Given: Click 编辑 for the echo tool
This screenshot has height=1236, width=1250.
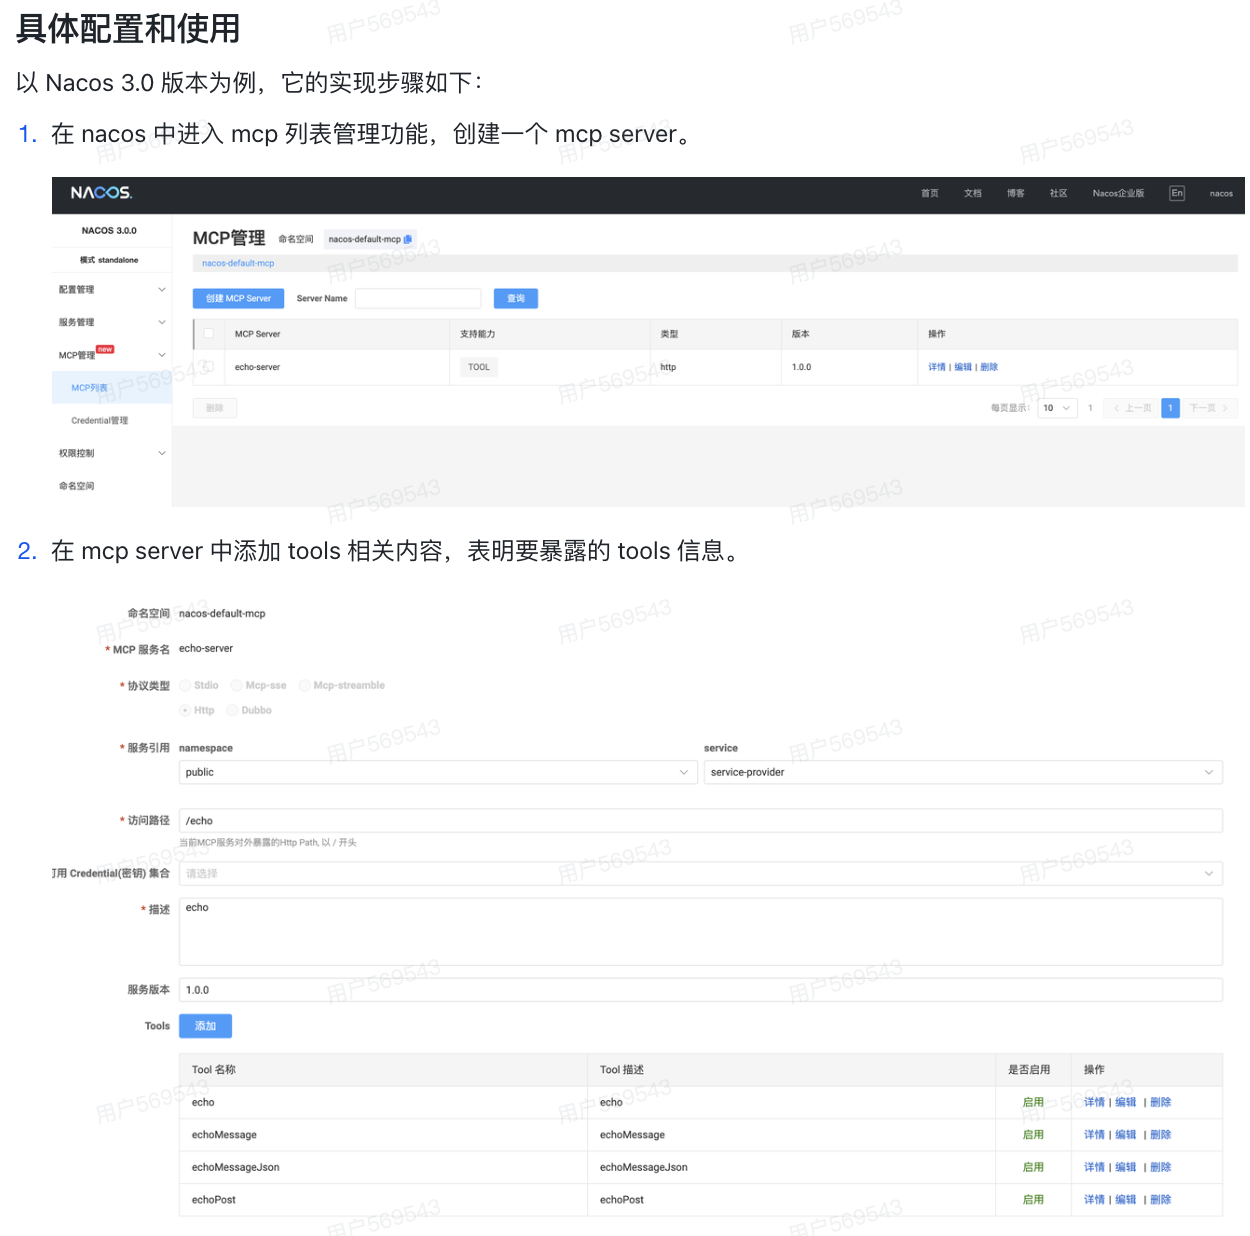Looking at the screenshot, I should [1125, 1102].
